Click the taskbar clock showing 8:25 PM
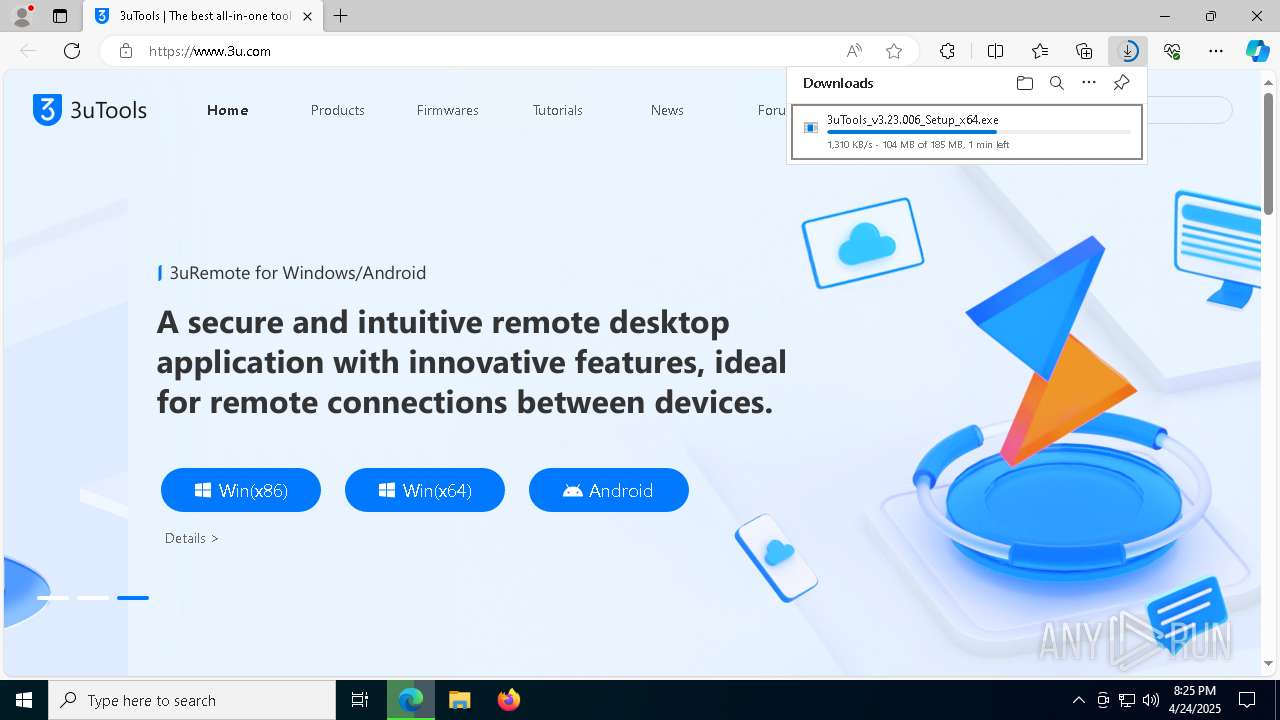 click(1195, 700)
